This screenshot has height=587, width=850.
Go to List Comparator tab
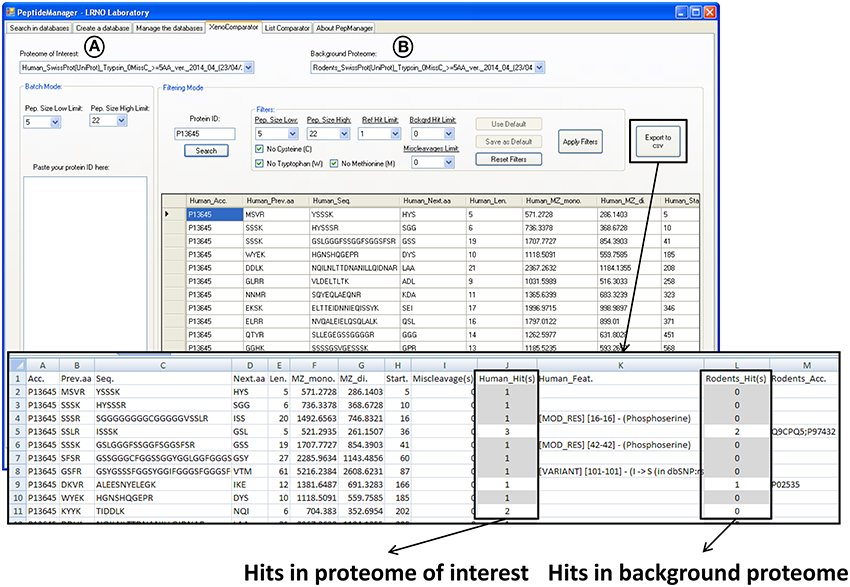pos(287,28)
